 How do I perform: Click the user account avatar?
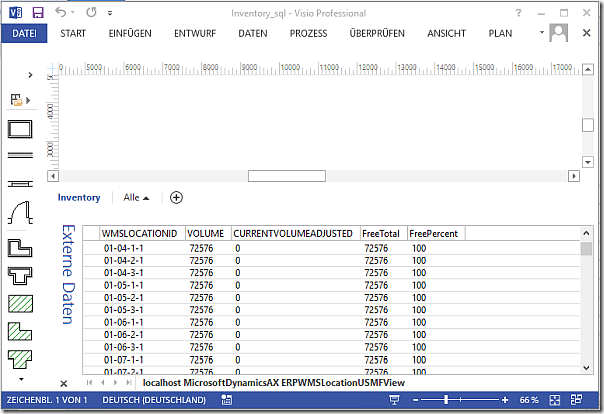(x=559, y=33)
